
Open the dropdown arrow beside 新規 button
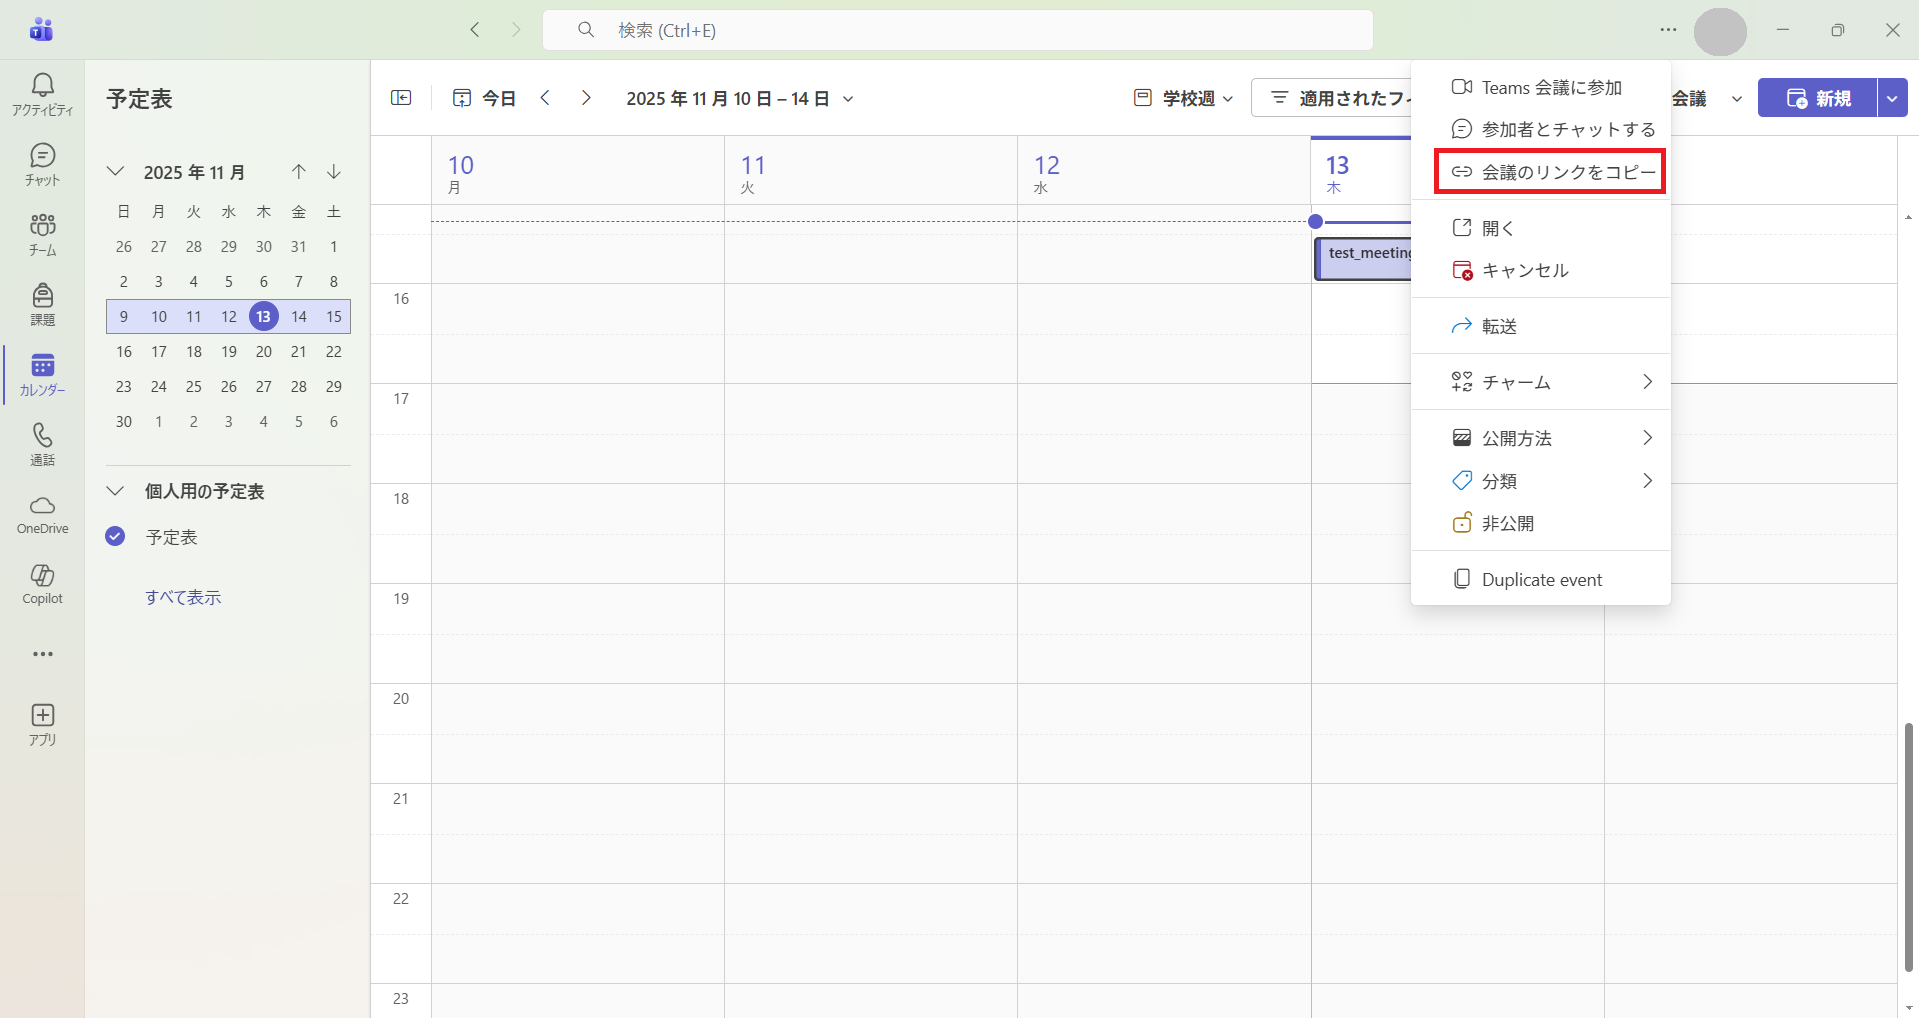point(1892,98)
